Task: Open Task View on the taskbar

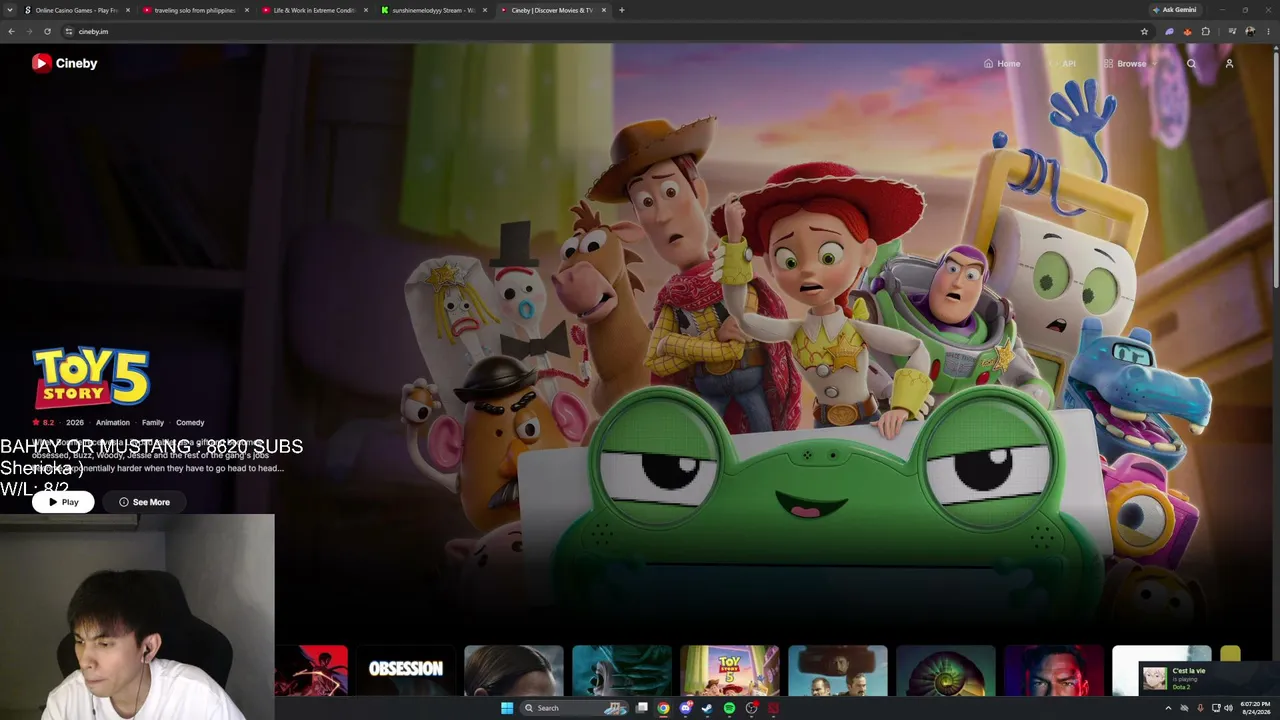Action: tap(641, 708)
